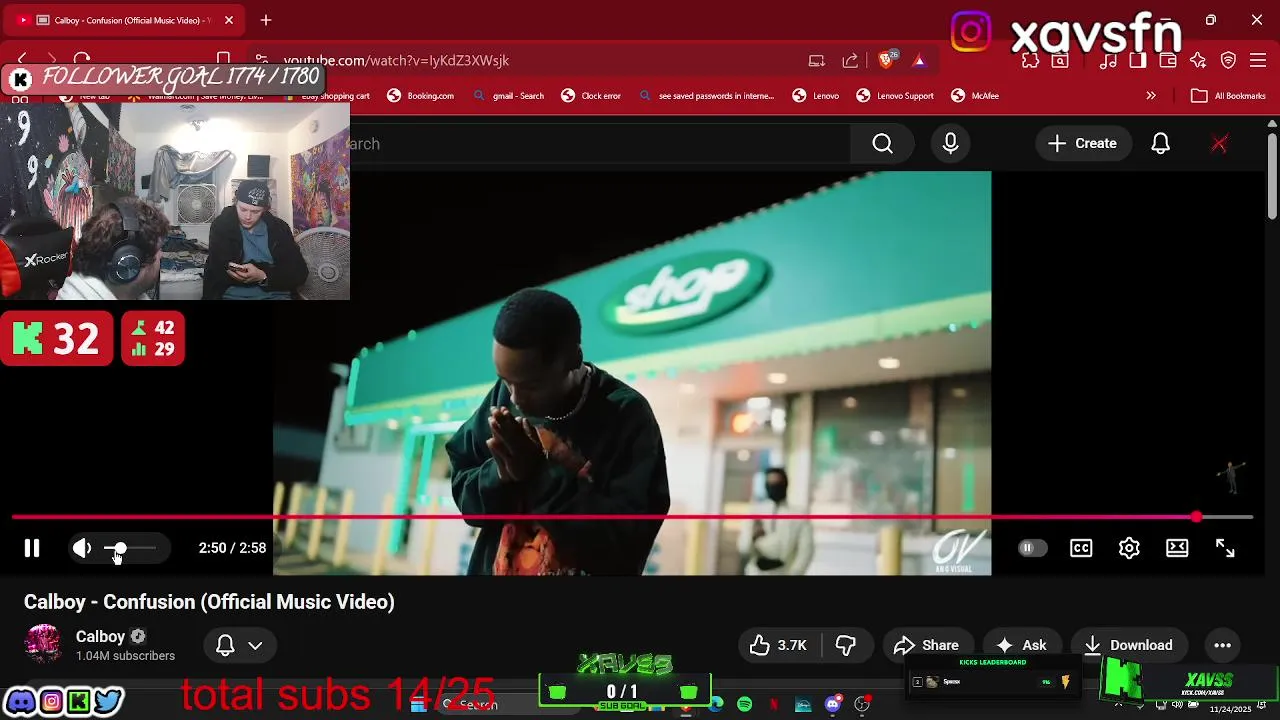
Task: Adjust the video volume slider
Action: pos(130,548)
